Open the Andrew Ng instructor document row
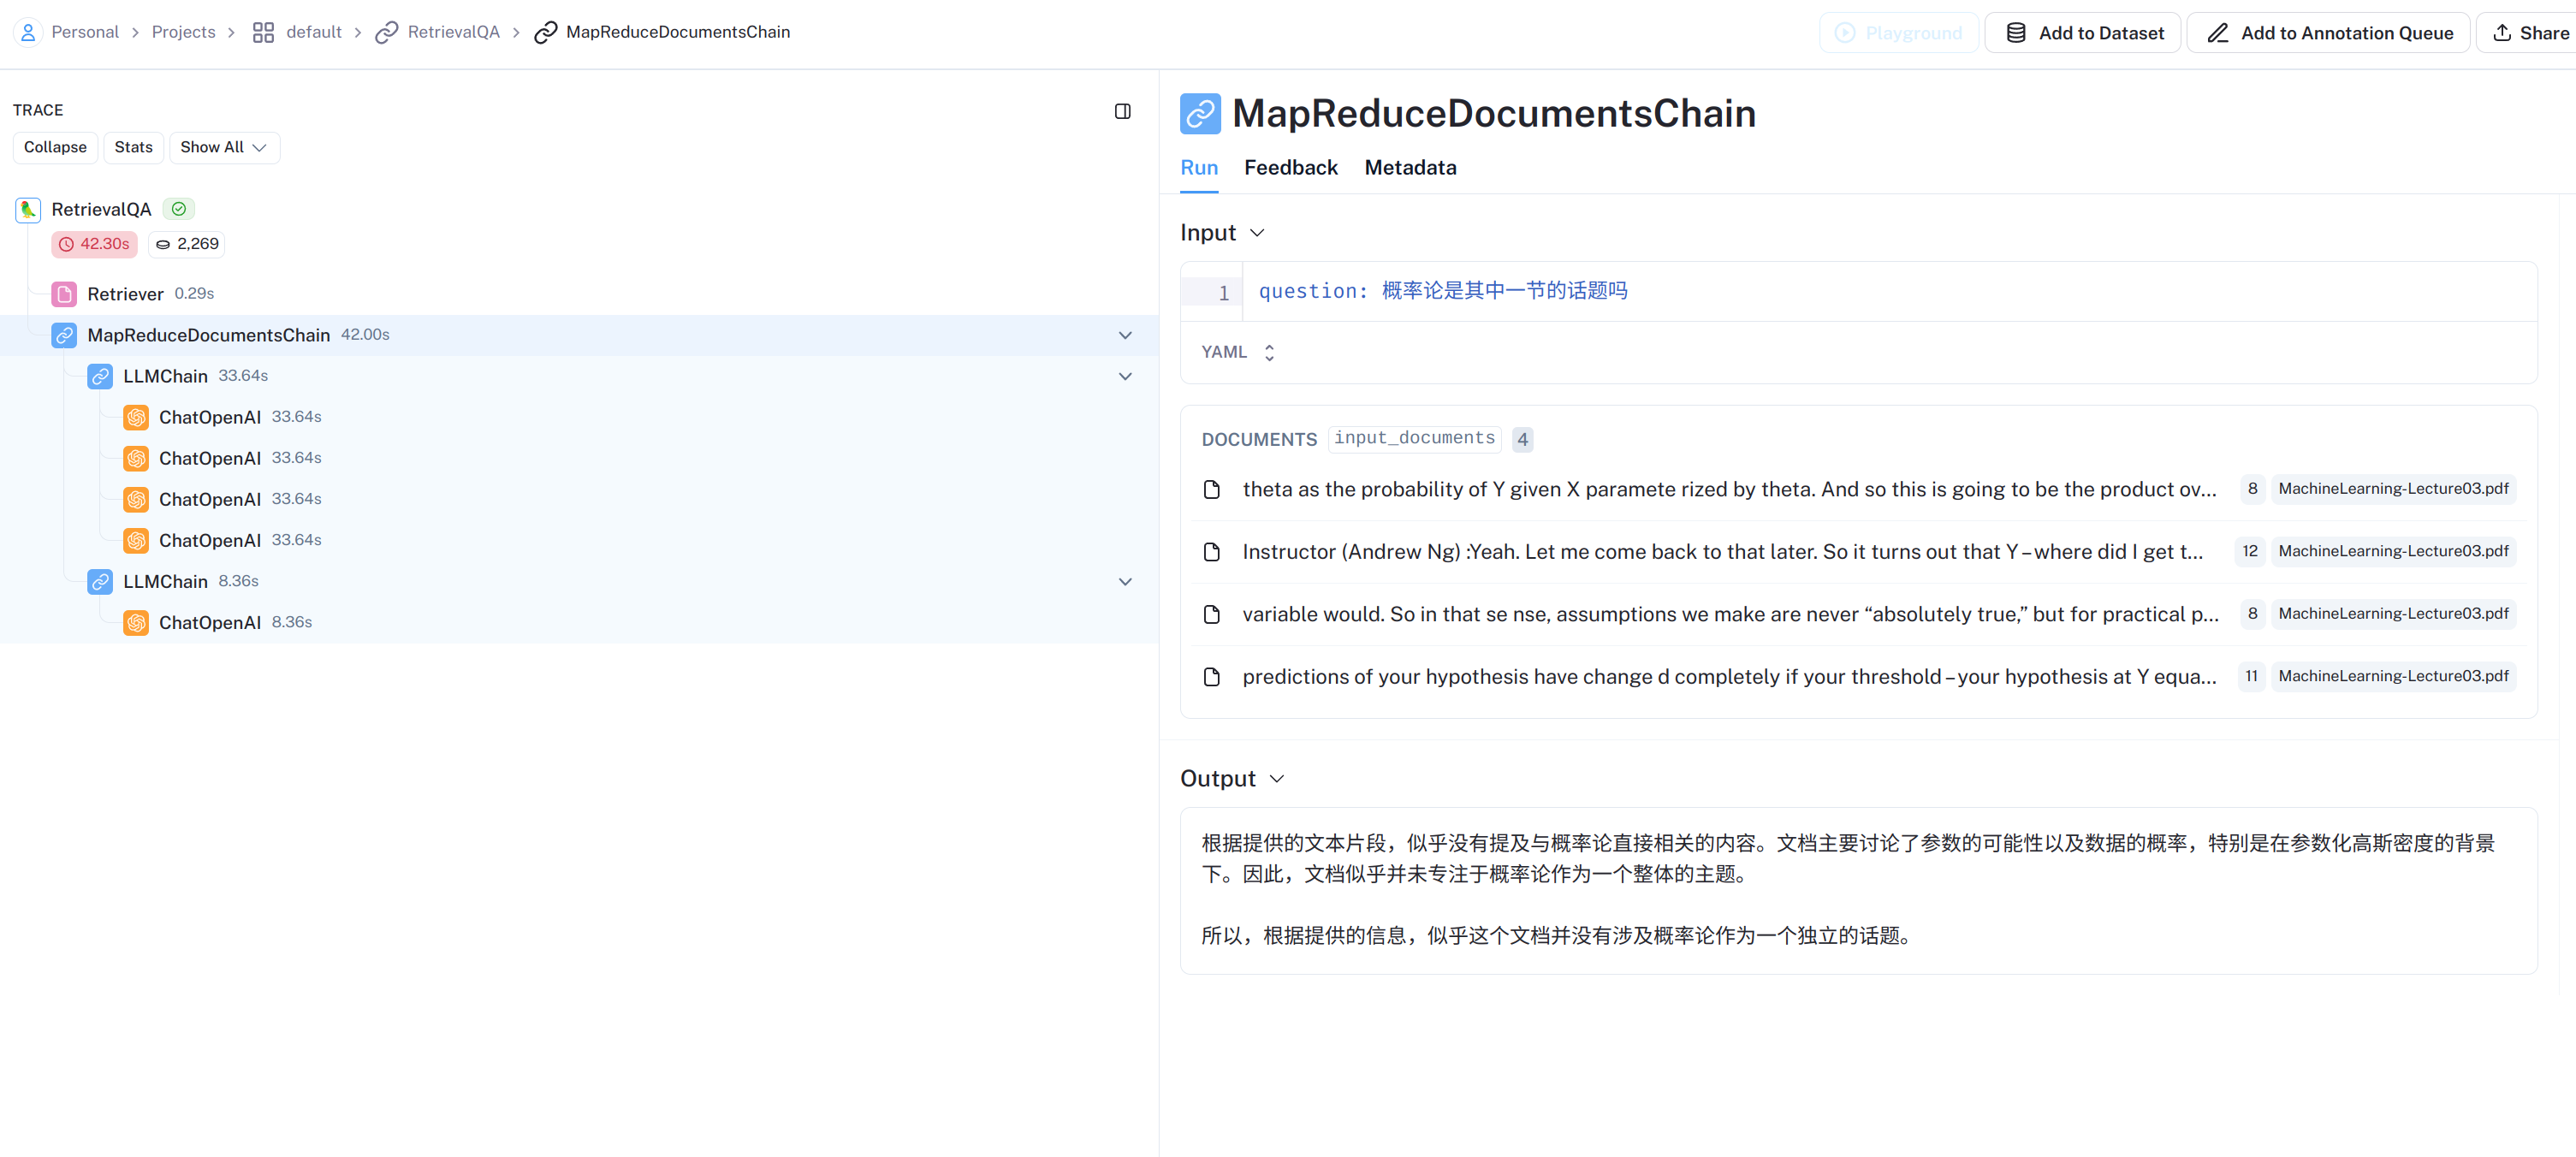 pos(1720,551)
